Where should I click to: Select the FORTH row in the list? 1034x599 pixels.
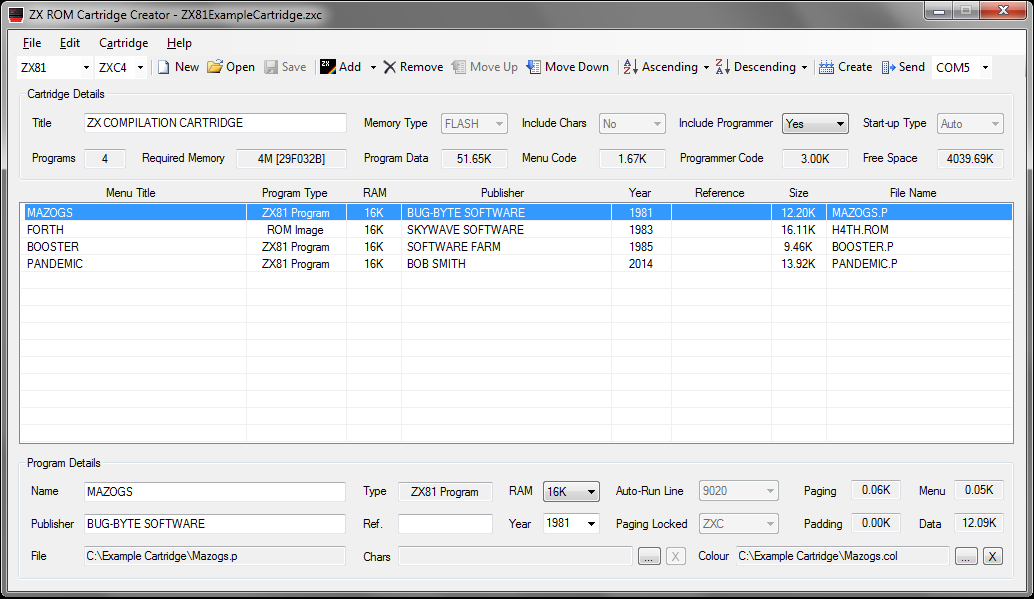pyautogui.click(x=516, y=230)
